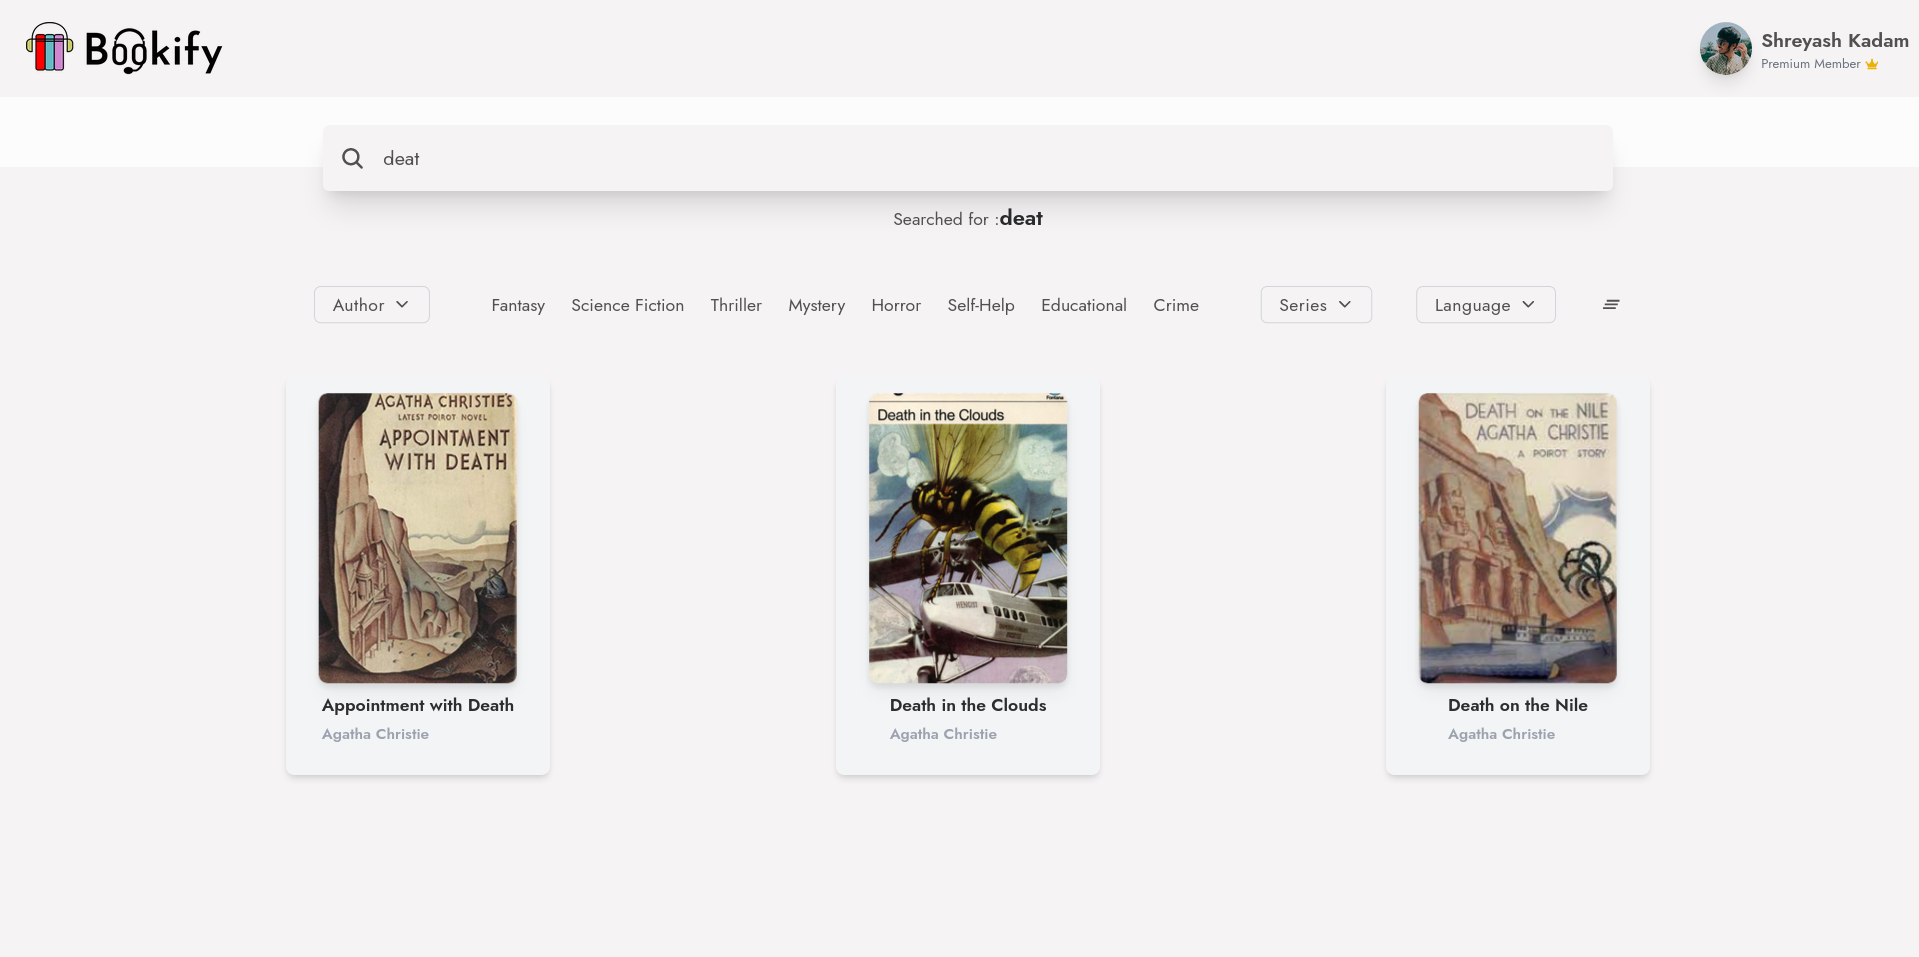Screen dimensions: 1919x957
Task: Filter by Educational genre
Action: pos(1084,305)
